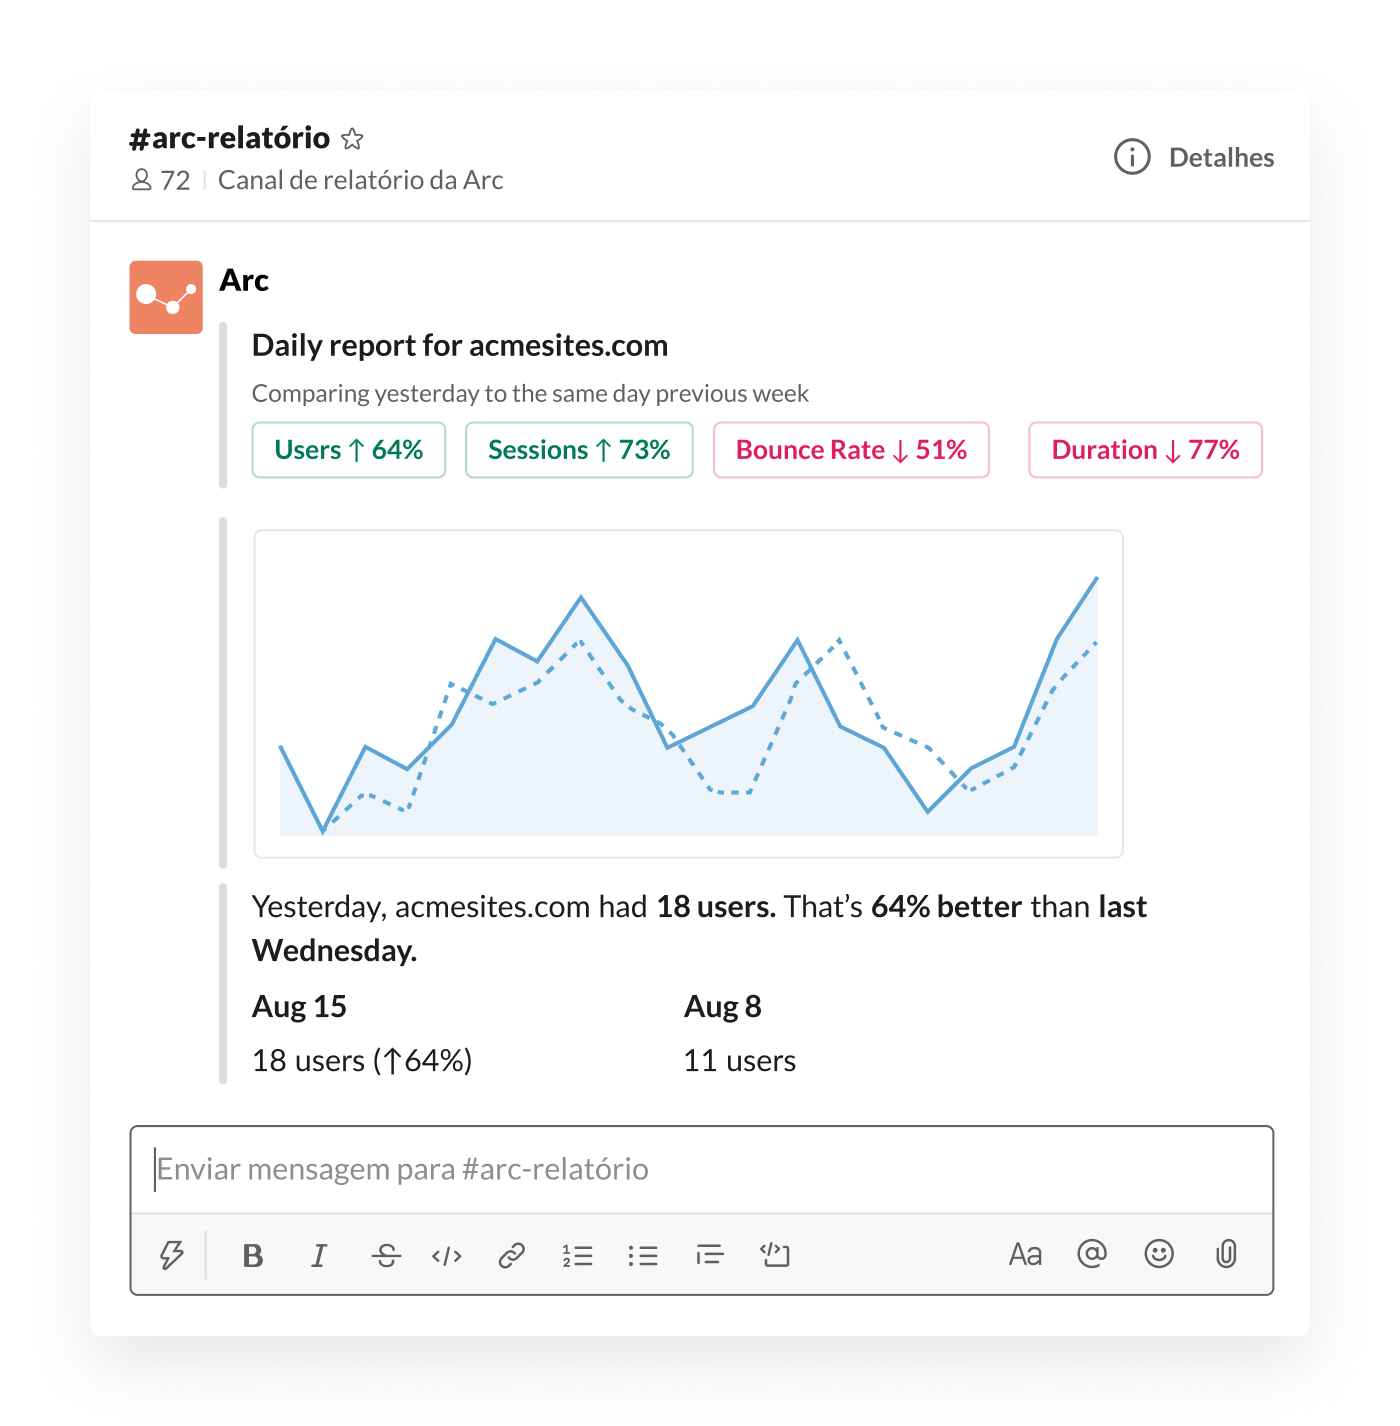Mention someone with @ icon
Image resolution: width=1400 pixels, height=1426 pixels.
[x=1092, y=1254]
